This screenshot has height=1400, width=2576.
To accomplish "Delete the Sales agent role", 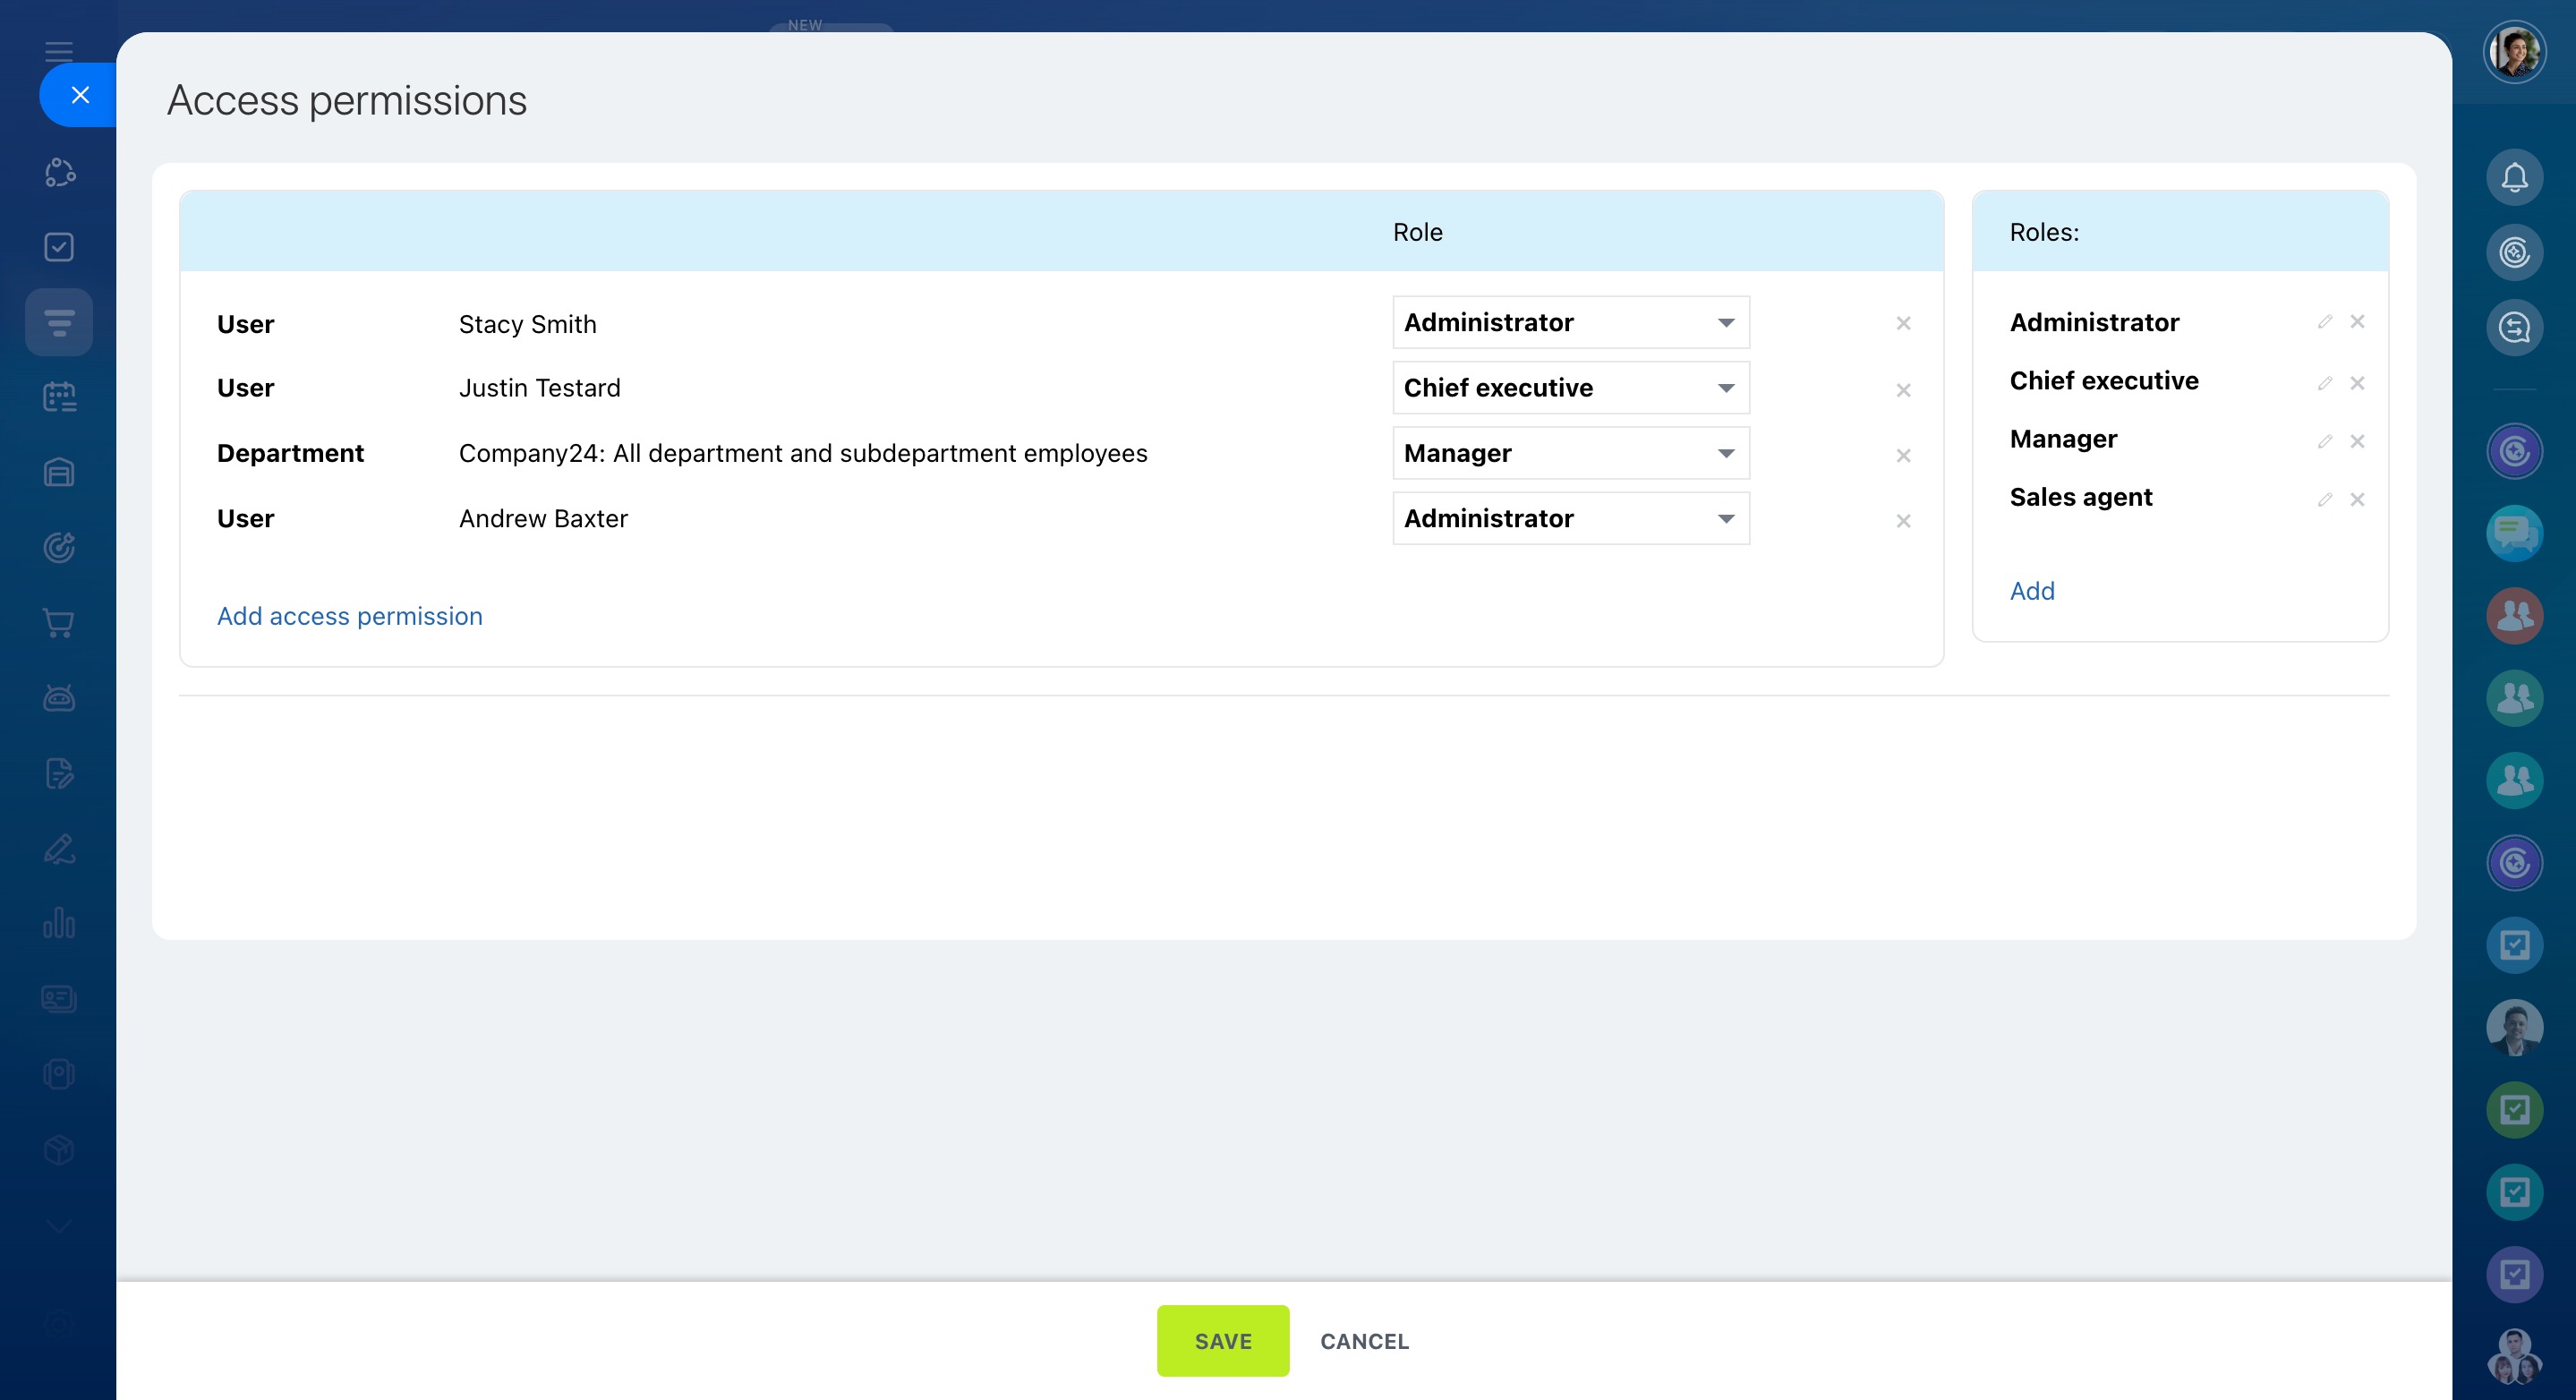I will tap(2357, 499).
